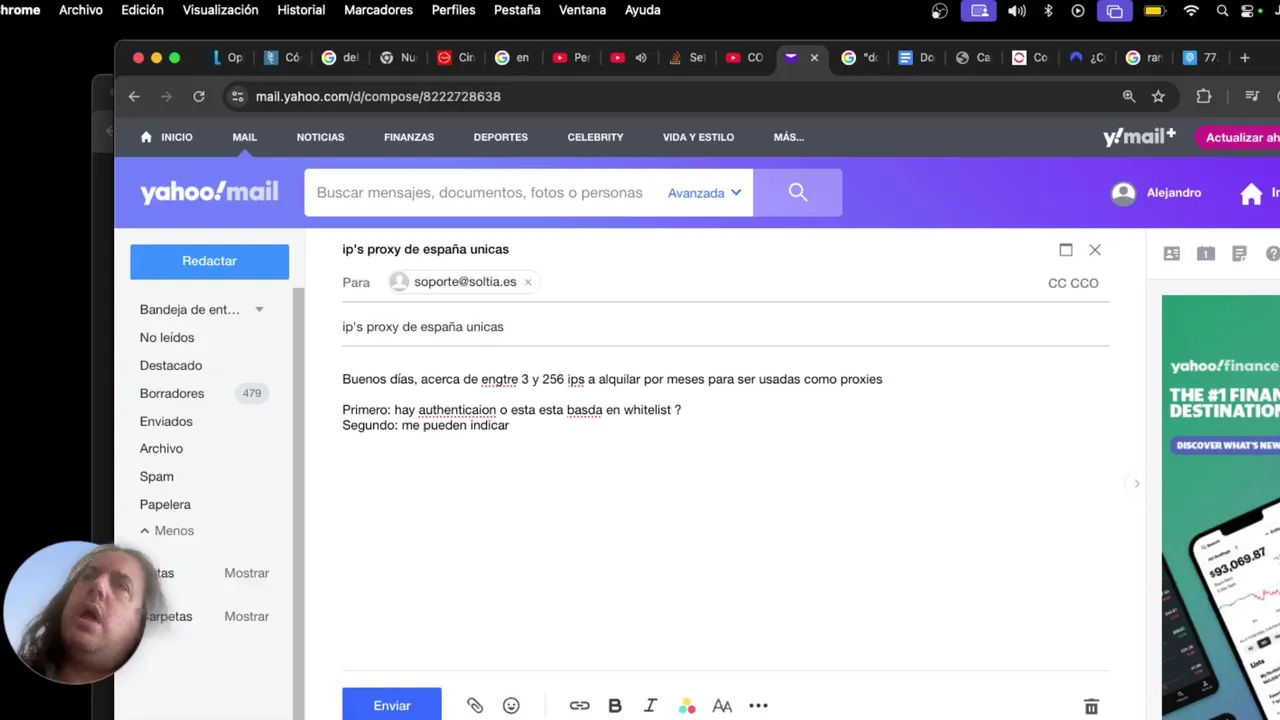Collapse the right ad panel chevron
The width and height of the screenshot is (1280, 720).
pyautogui.click(x=1136, y=484)
